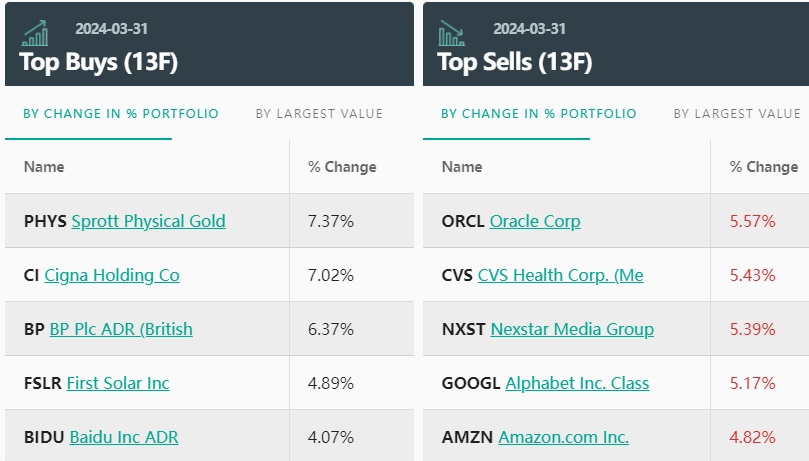Click the BP Plc ADR link
The width and height of the screenshot is (809, 461).
point(121,329)
